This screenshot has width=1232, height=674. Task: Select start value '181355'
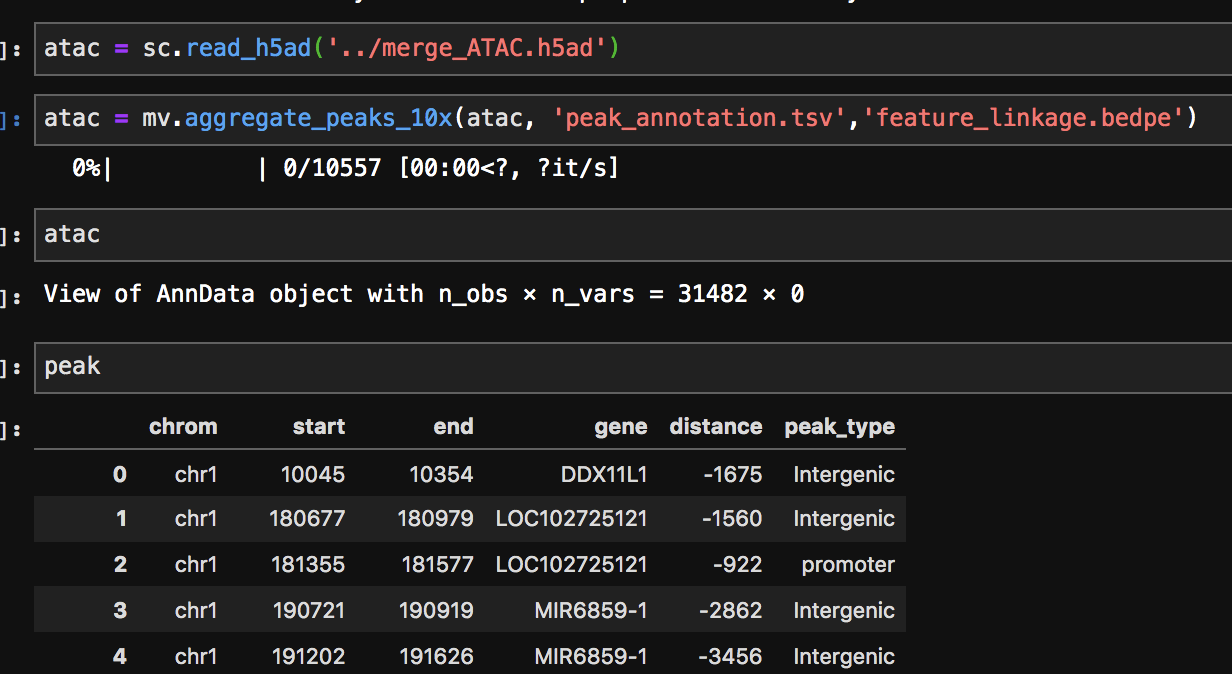tap(308, 565)
